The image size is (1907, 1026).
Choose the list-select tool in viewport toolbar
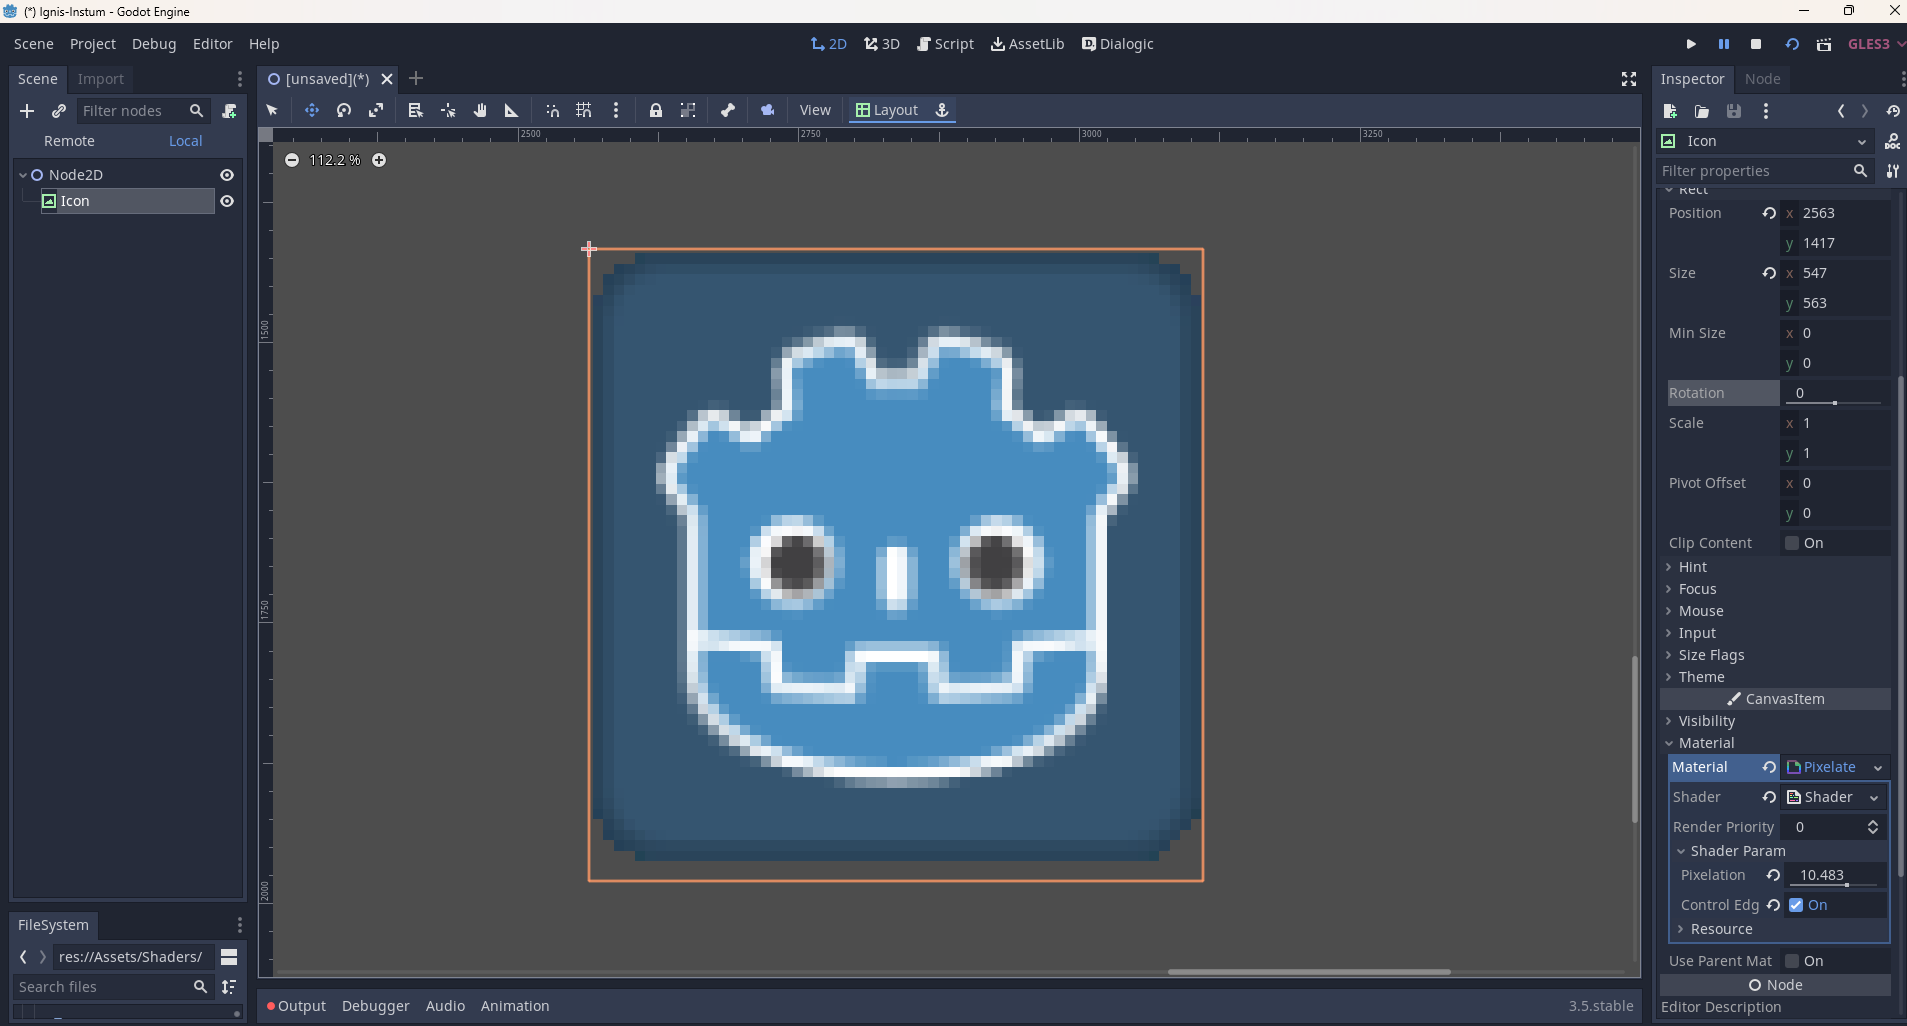point(416,110)
